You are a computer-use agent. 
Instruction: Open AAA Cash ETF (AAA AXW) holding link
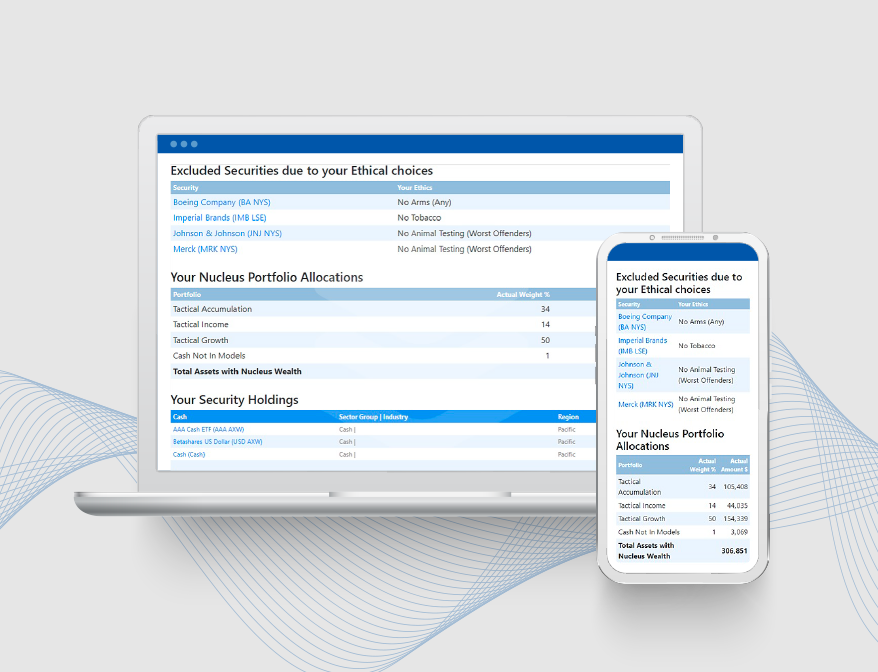[208, 430]
